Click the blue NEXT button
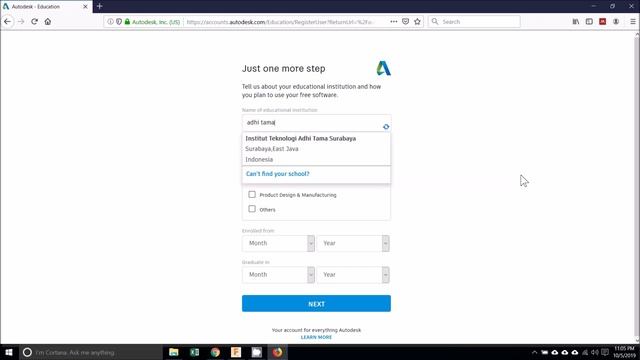 pos(316,304)
